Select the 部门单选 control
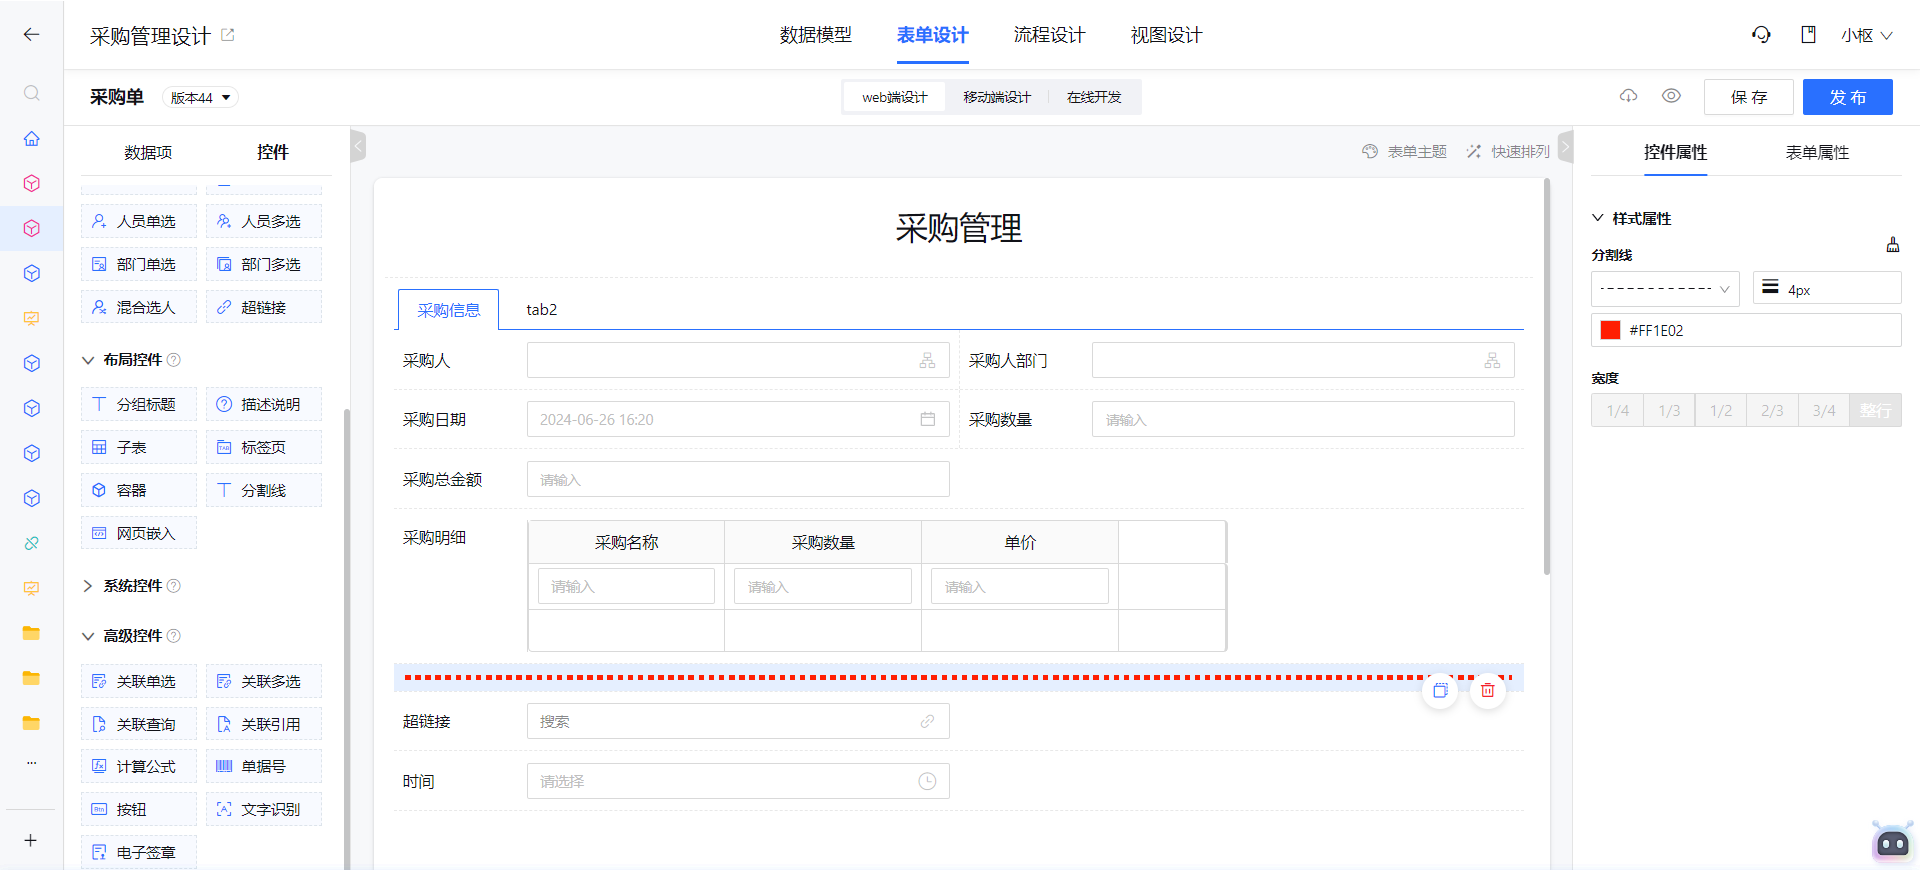 tap(139, 264)
